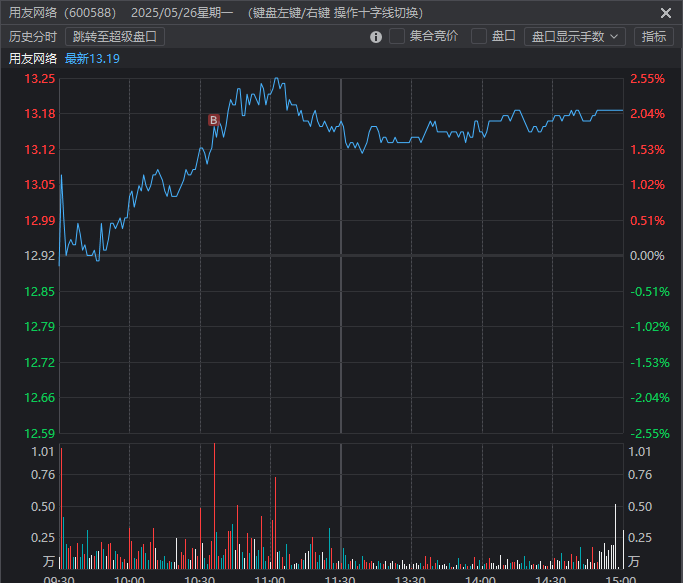Screen dimensions: 683x583
Task: Click the 0.00% baseline percentage label
Action: tap(646, 256)
